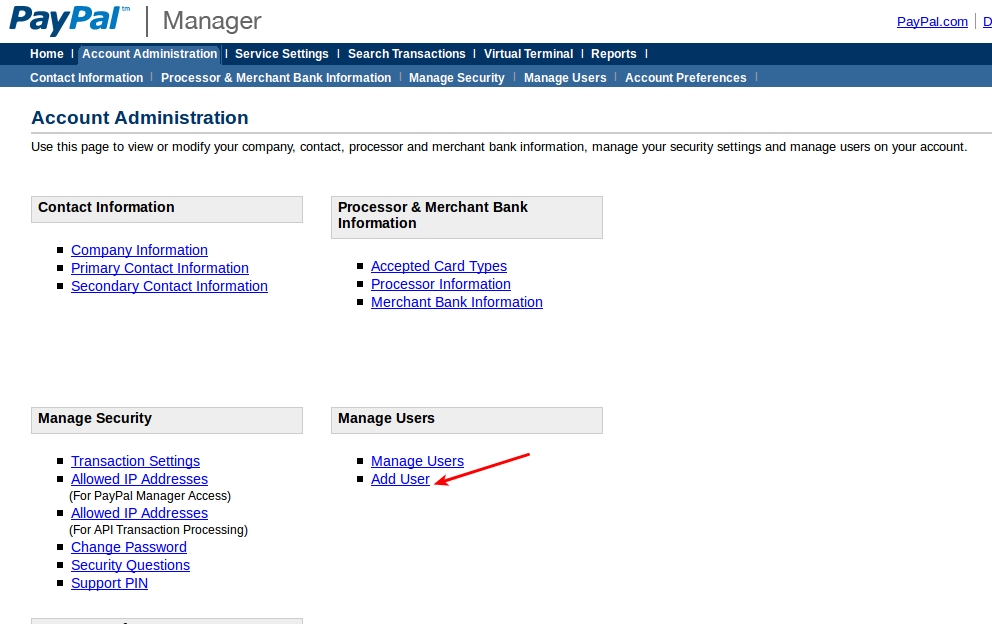Viewport: 992px width, 624px height.
Task: Click Manage Security in the sub-navigation bar
Action: coord(456,78)
